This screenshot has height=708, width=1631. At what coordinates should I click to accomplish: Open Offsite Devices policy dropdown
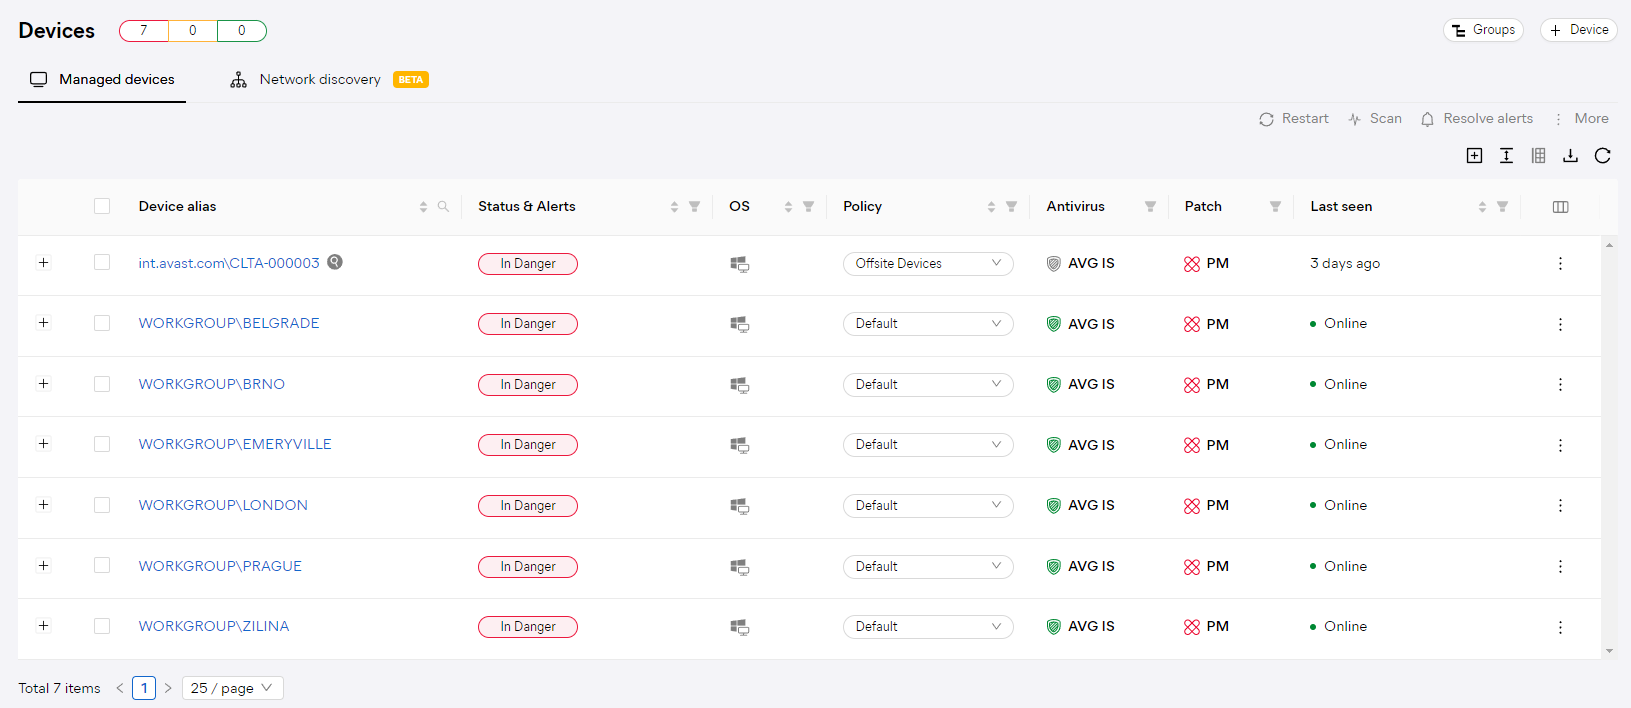pyautogui.click(x=928, y=264)
